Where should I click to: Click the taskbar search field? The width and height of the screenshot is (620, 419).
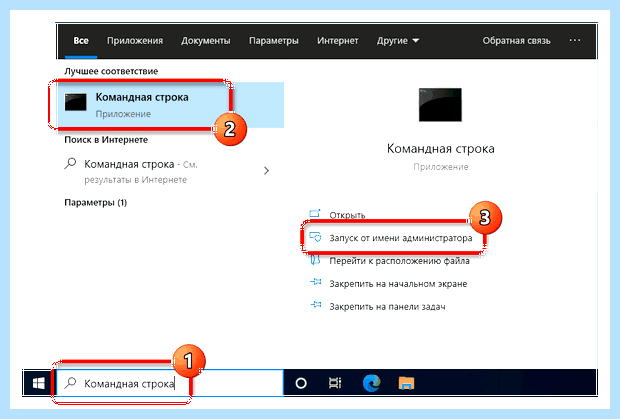point(170,383)
